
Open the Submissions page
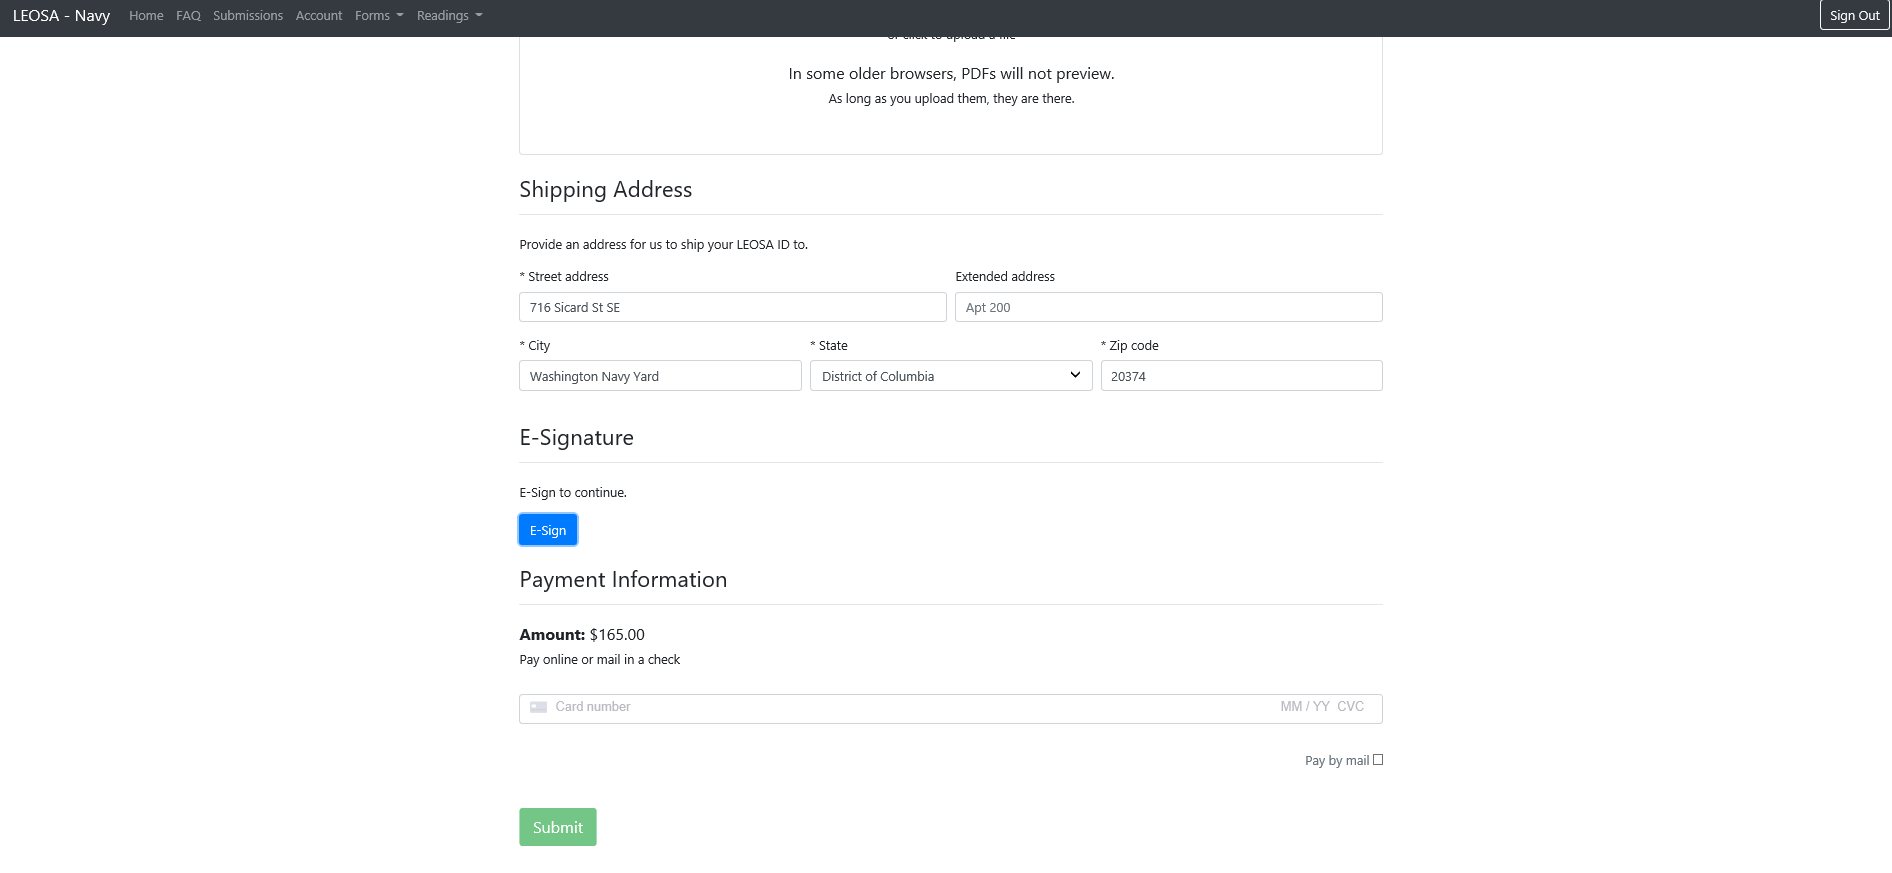[x=248, y=16]
